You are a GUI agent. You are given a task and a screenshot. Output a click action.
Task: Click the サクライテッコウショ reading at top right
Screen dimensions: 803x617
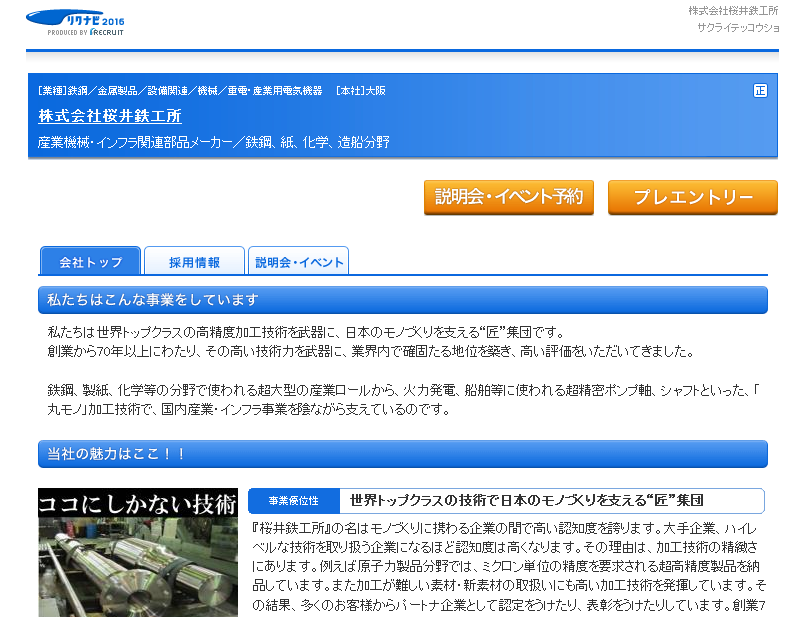[738, 28]
